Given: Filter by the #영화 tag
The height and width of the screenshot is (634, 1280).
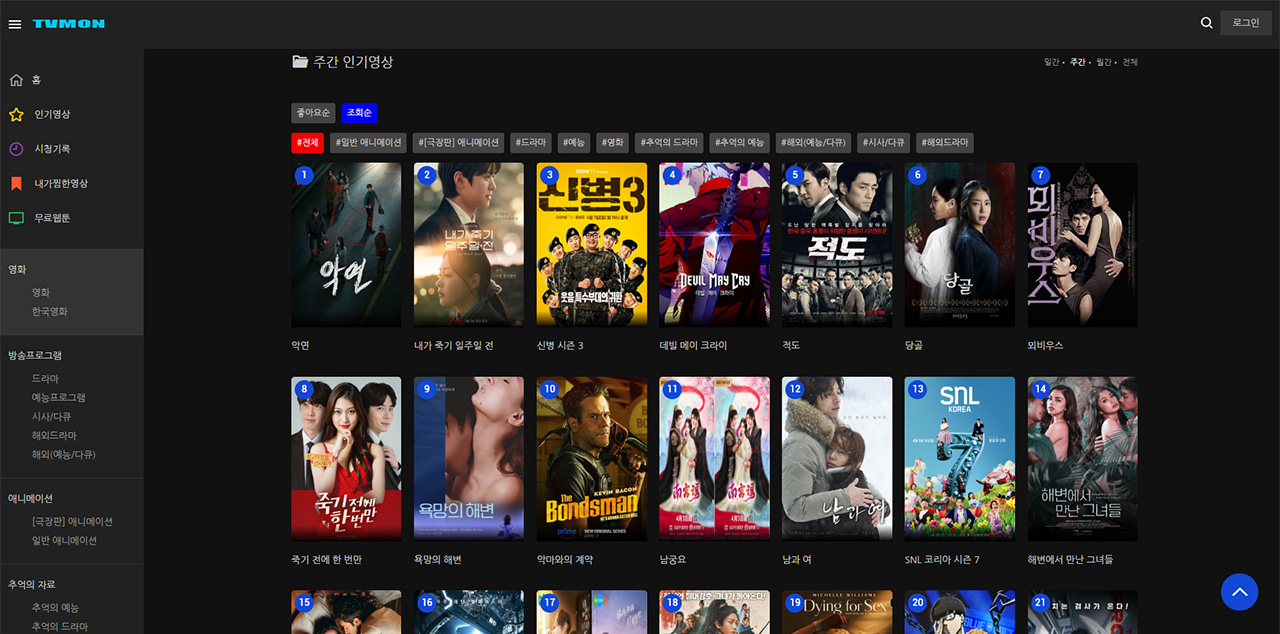Looking at the screenshot, I should pyautogui.click(x=613, y=143).
